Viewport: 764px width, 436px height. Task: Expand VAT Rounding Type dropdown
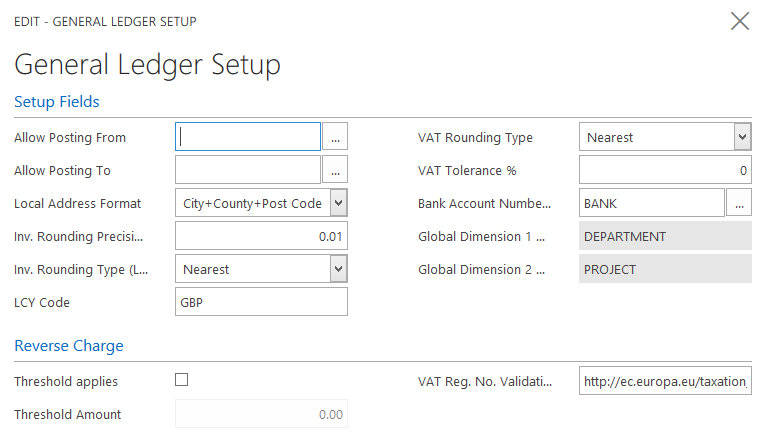pyautogui.click(x=742, y=137)
